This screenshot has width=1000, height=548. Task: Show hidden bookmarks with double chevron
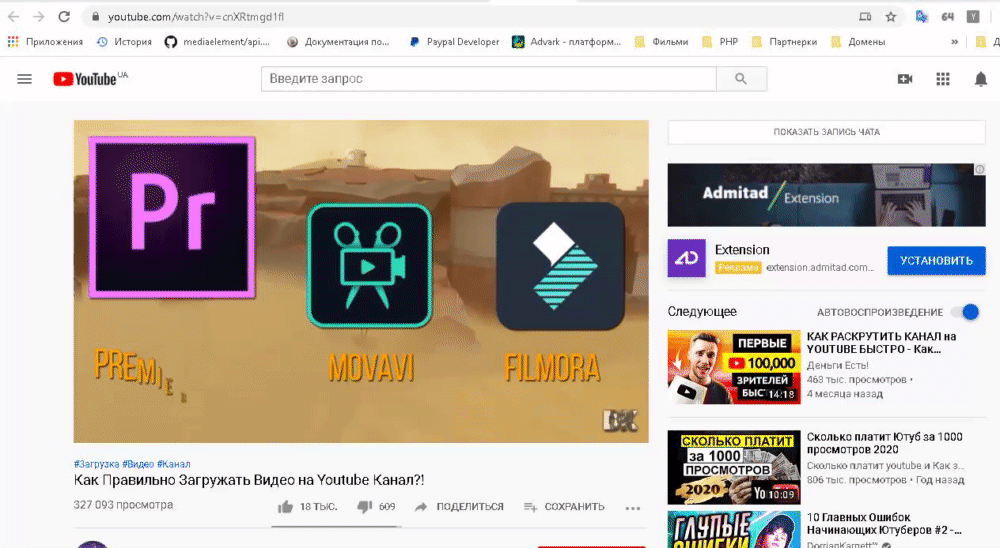coord(954,41)
